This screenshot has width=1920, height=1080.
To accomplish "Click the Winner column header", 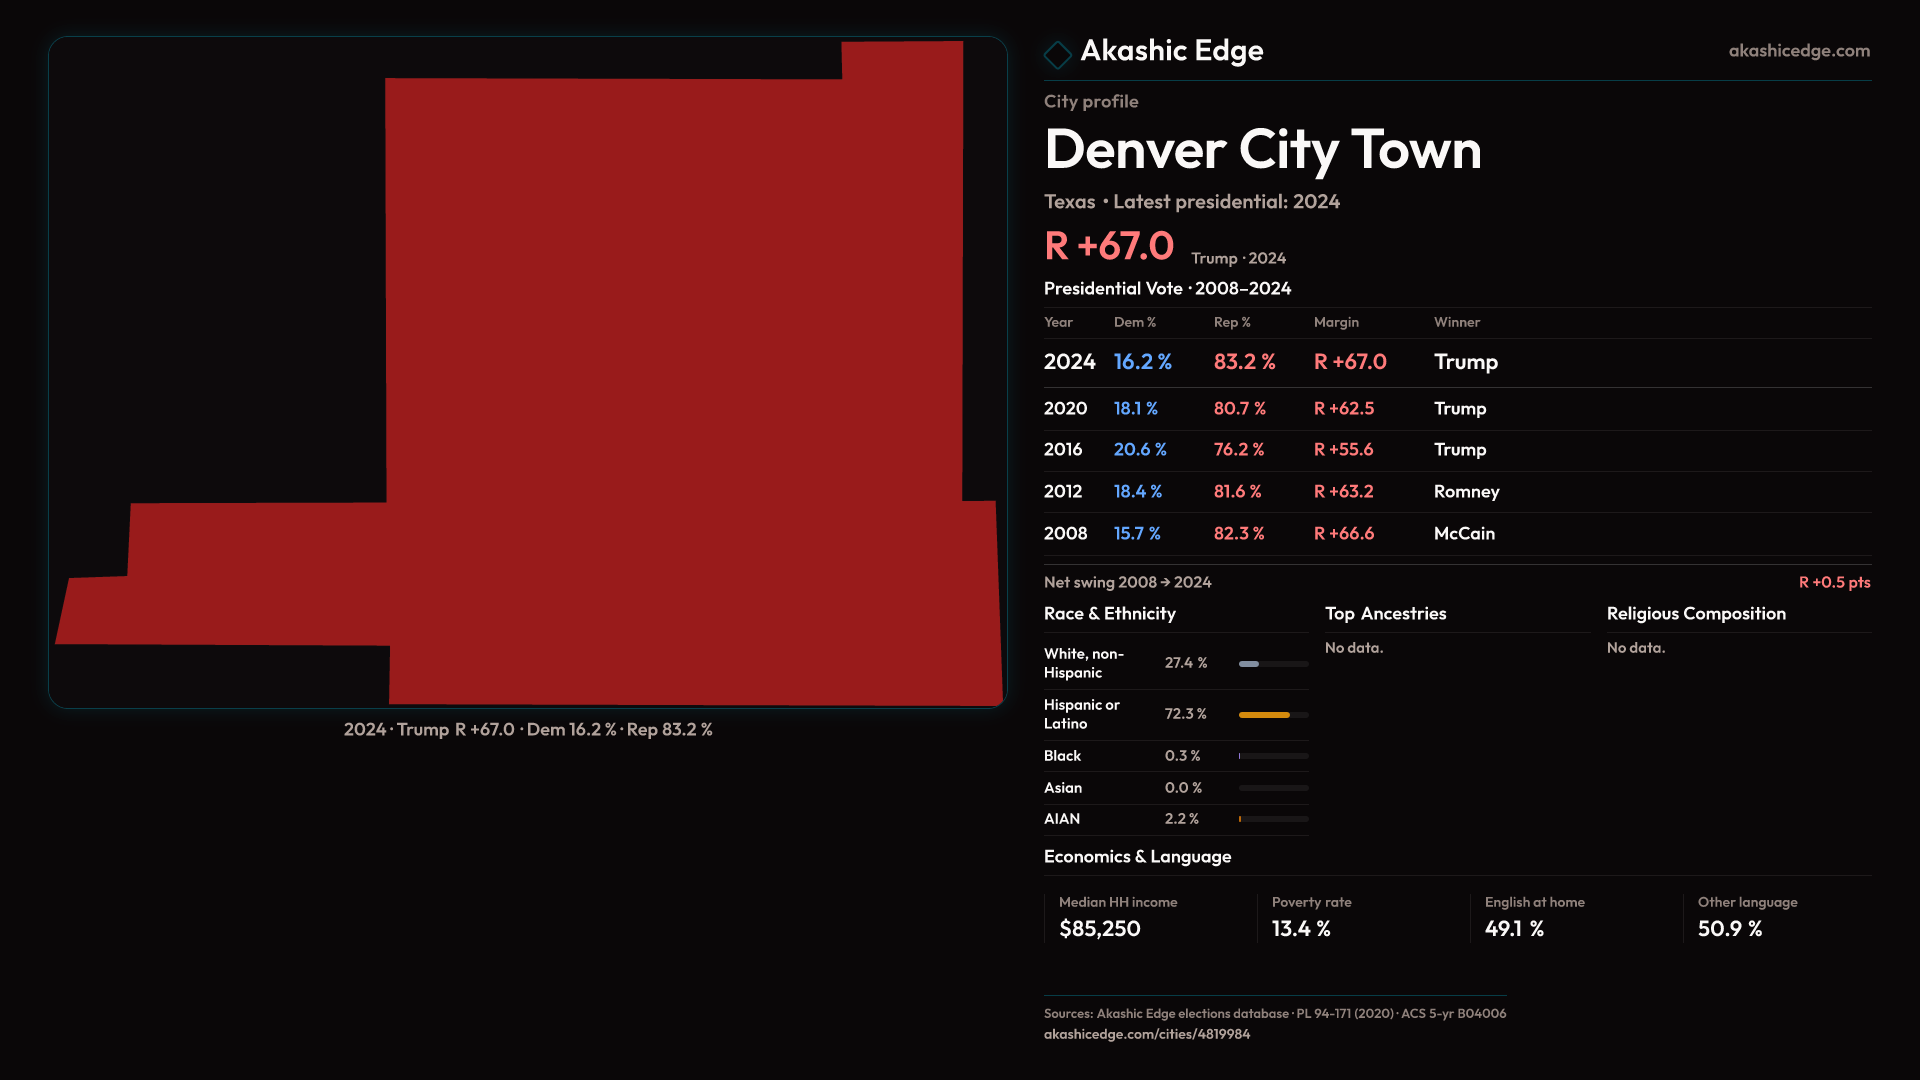I will 1456,322.
